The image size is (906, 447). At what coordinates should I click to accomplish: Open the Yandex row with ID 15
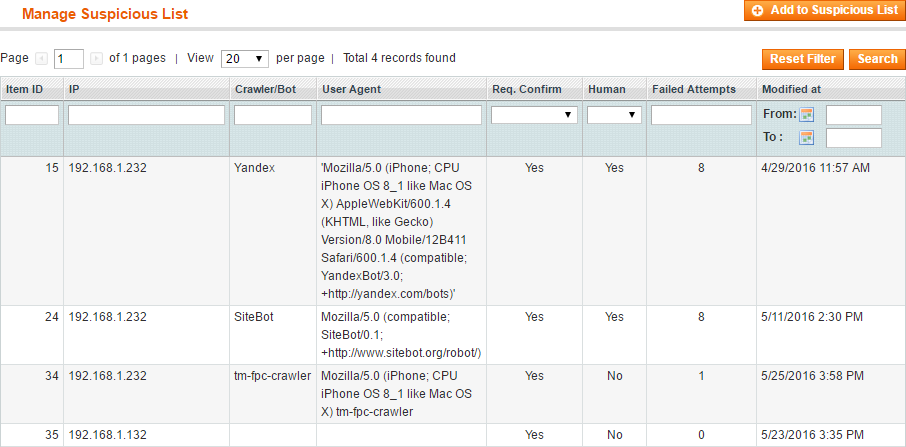pyautogui.click(x=453, y=231)
